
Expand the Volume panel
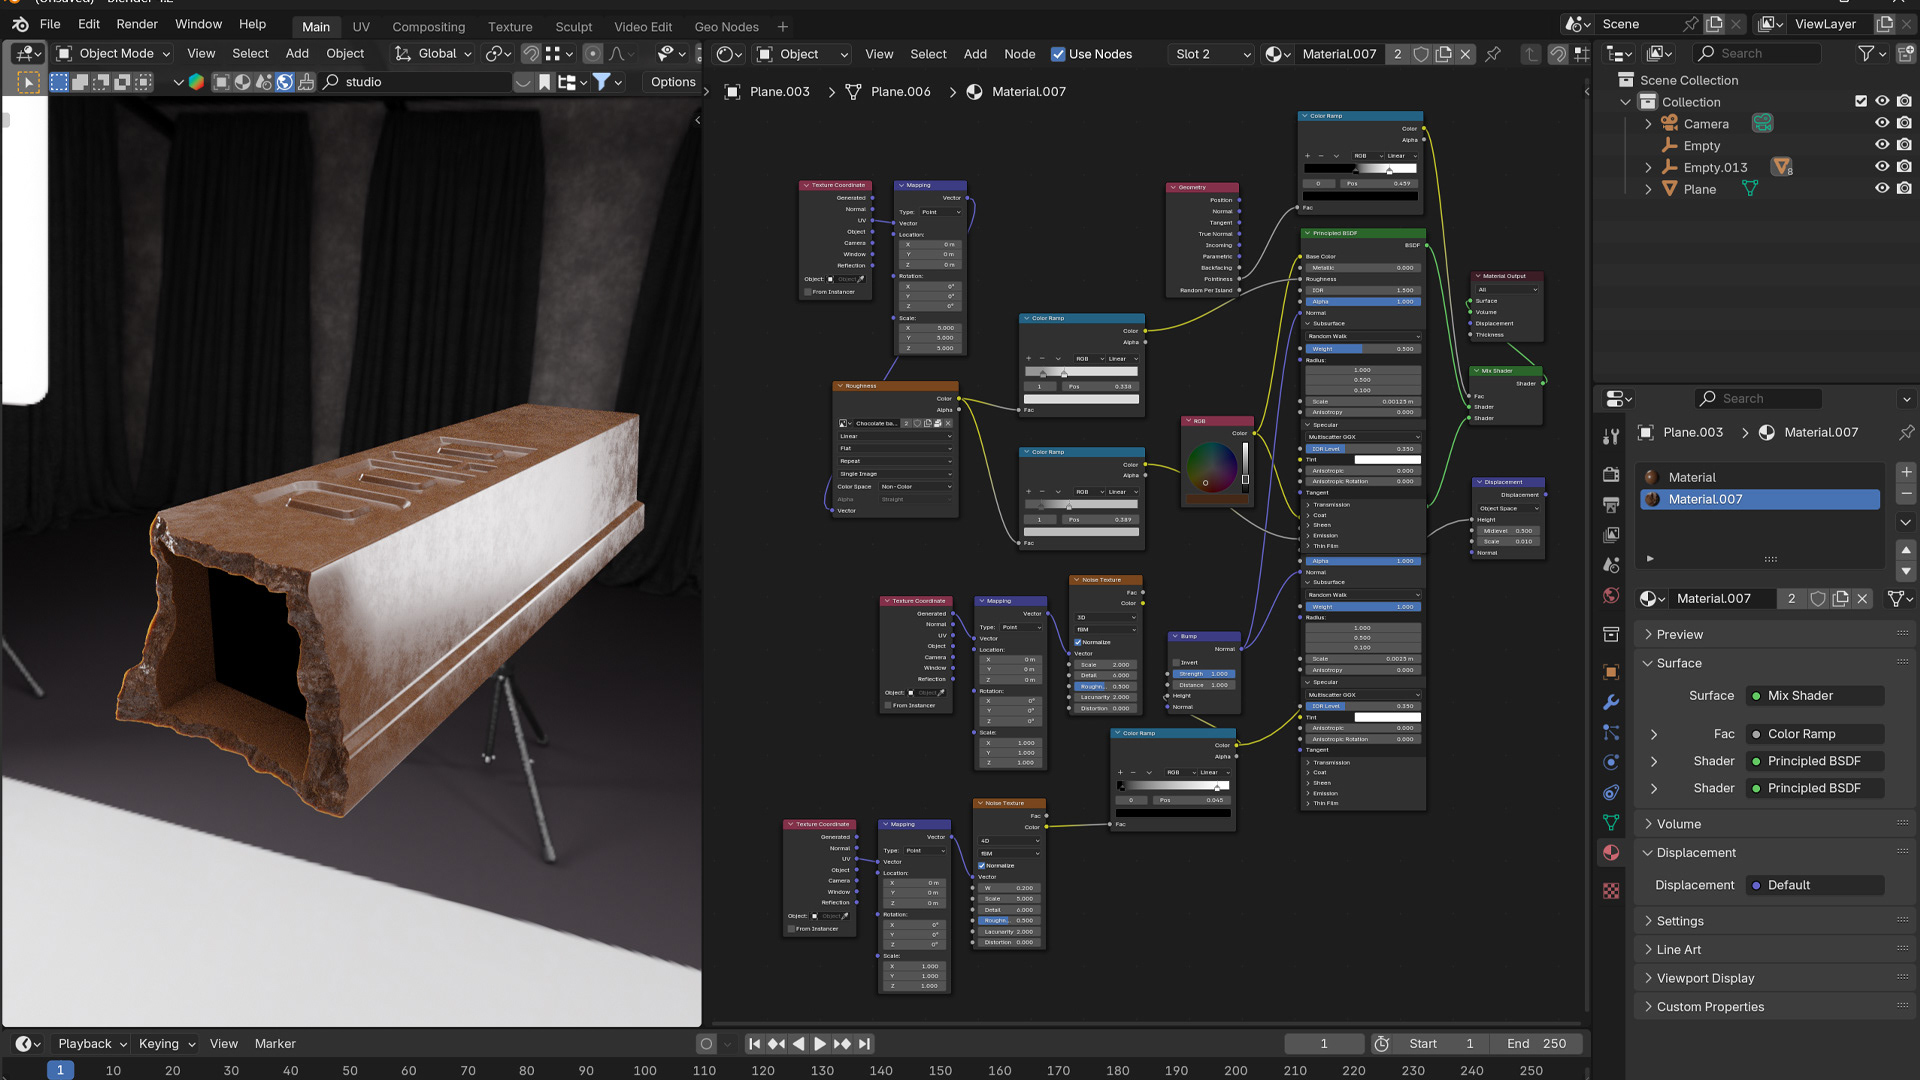[x=1678, y=824]
